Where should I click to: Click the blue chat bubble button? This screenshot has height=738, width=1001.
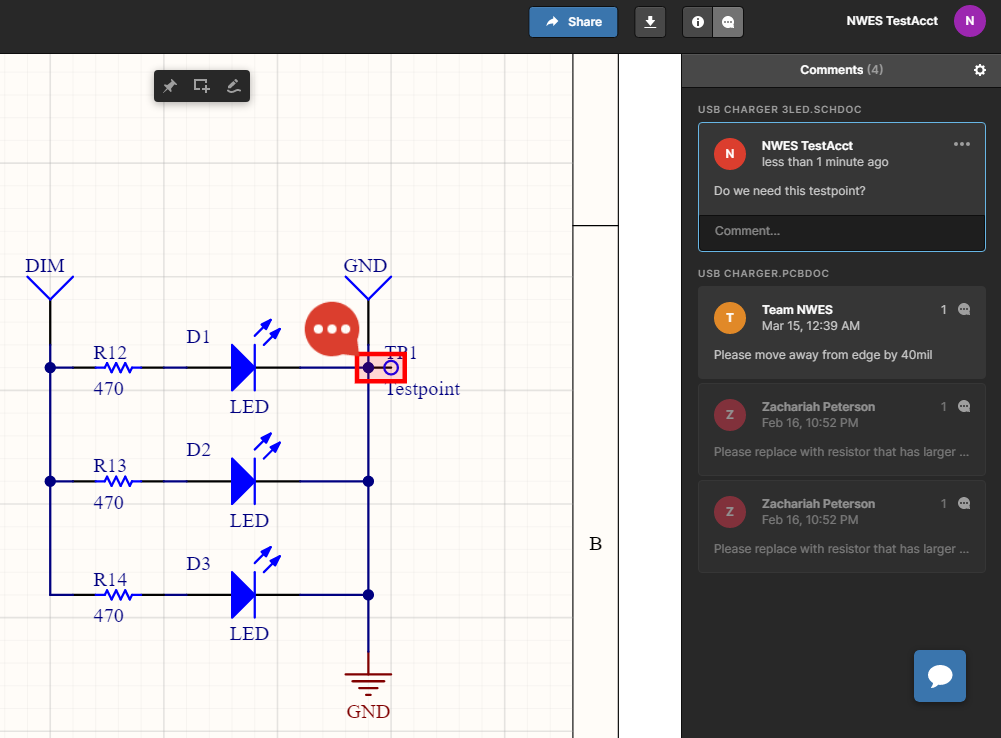click(x=940, y=676)
